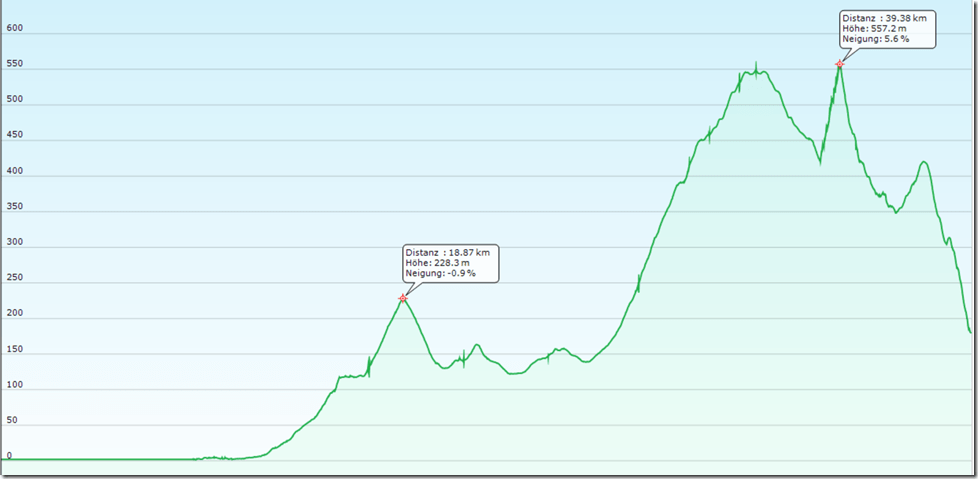Click the red marker at 18.87 km
Image resolution: width=978 pixels, height=479 pixels.
click(403, 298)
